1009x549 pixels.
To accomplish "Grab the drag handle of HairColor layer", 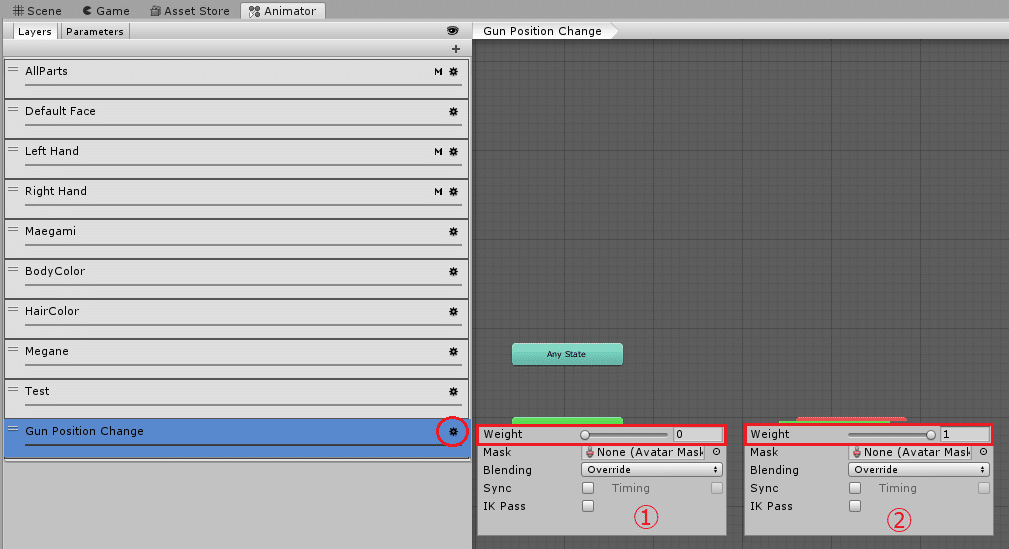I will [13, 309].
